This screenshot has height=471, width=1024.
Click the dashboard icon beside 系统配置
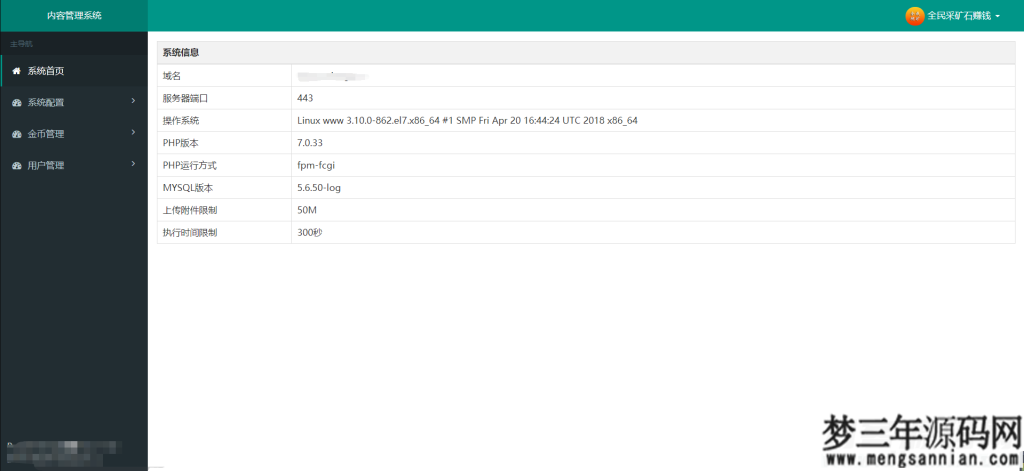[x=16, y=103]
